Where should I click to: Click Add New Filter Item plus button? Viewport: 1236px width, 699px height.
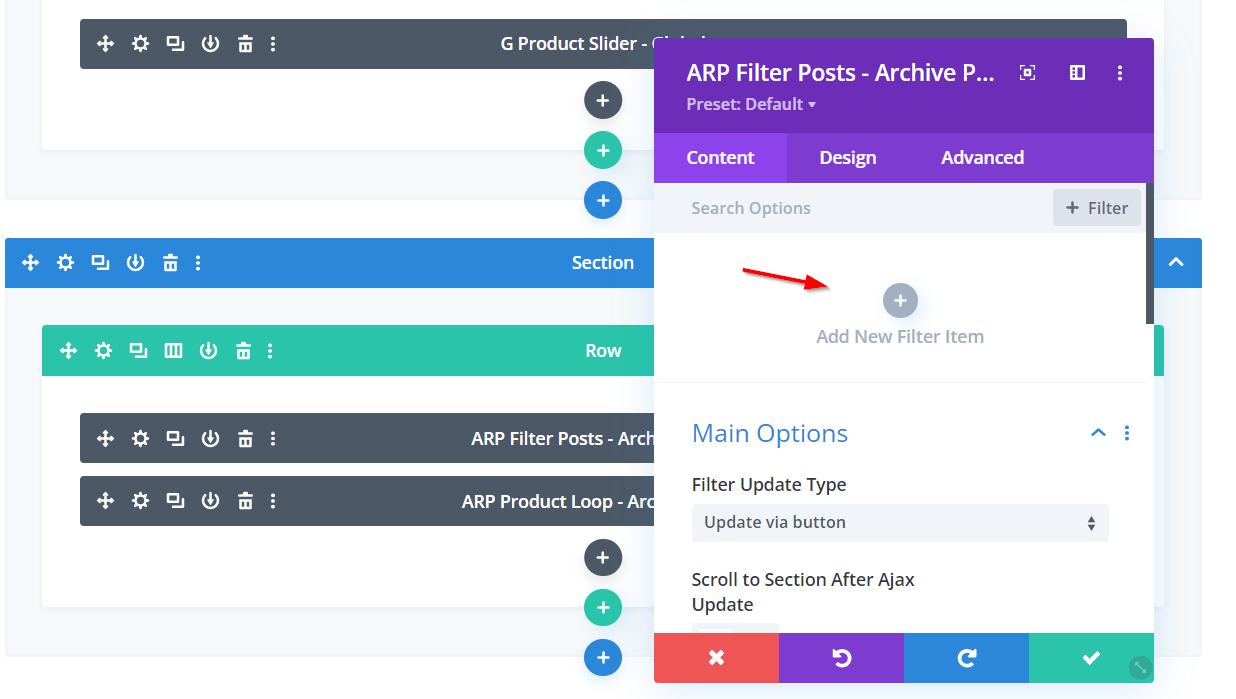[900, 300]
